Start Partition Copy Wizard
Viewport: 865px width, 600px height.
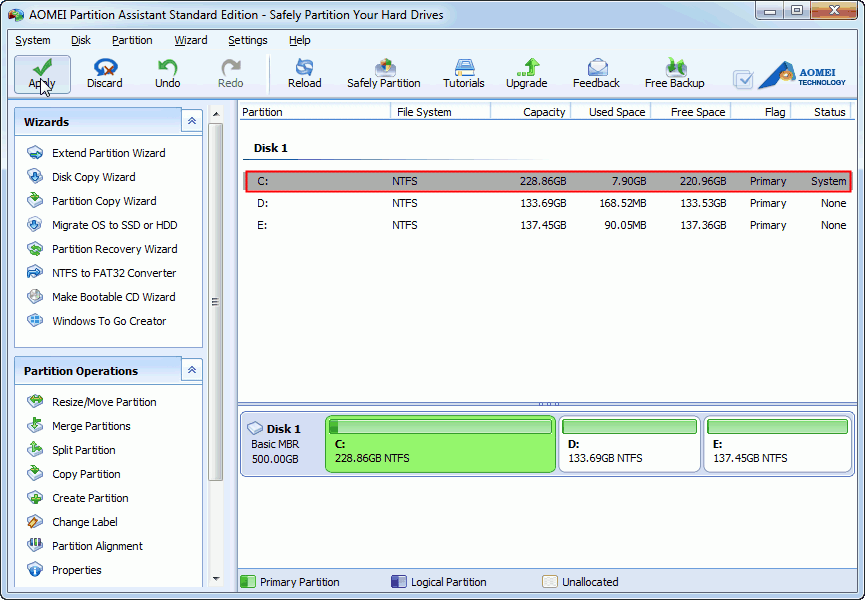click(92, 201)
